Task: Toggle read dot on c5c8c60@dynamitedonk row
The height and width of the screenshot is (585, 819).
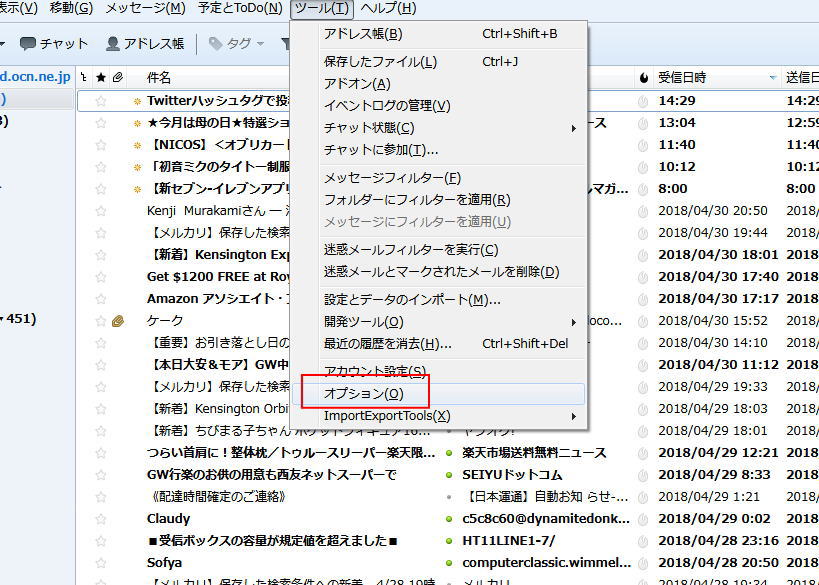Action: tap(449, 519)
